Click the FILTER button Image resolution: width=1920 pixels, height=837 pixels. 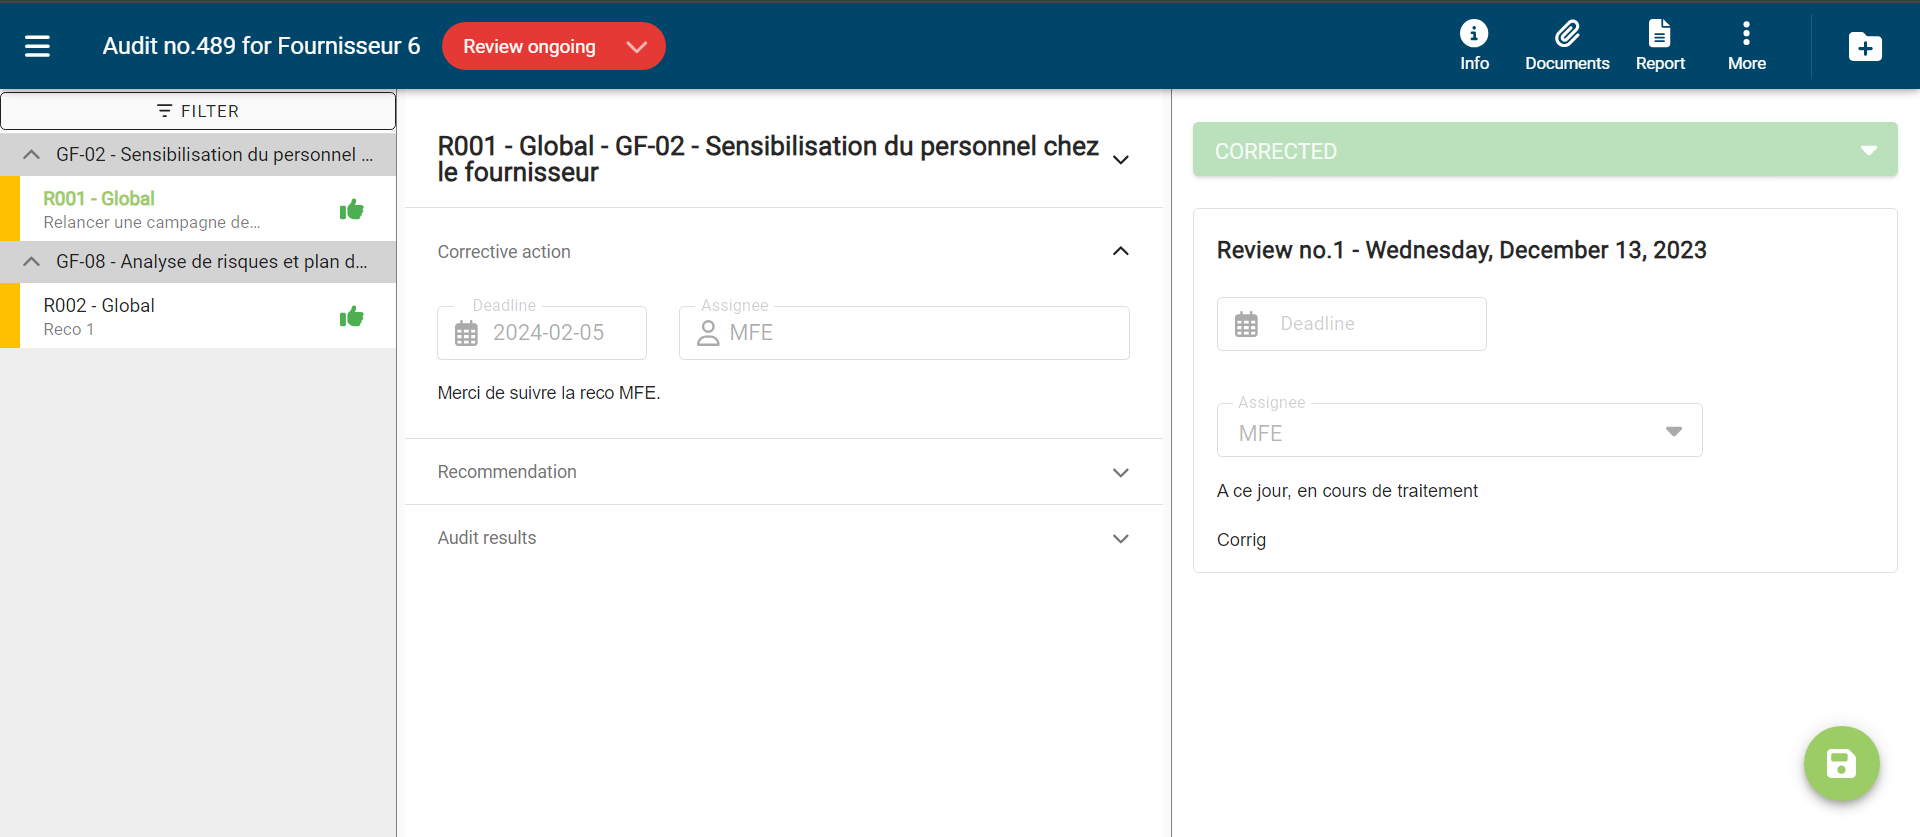click(x=198, y=111)
